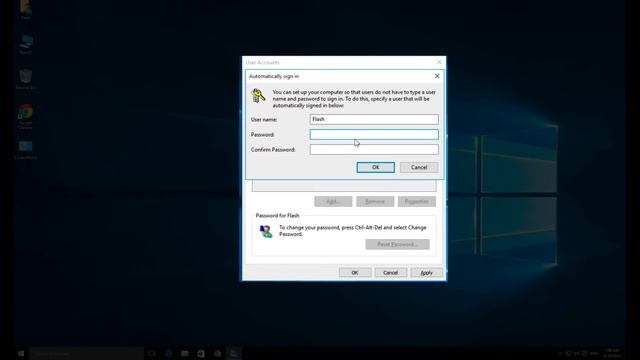Click the Confirm Password field
640x360 pixels.
374,149
